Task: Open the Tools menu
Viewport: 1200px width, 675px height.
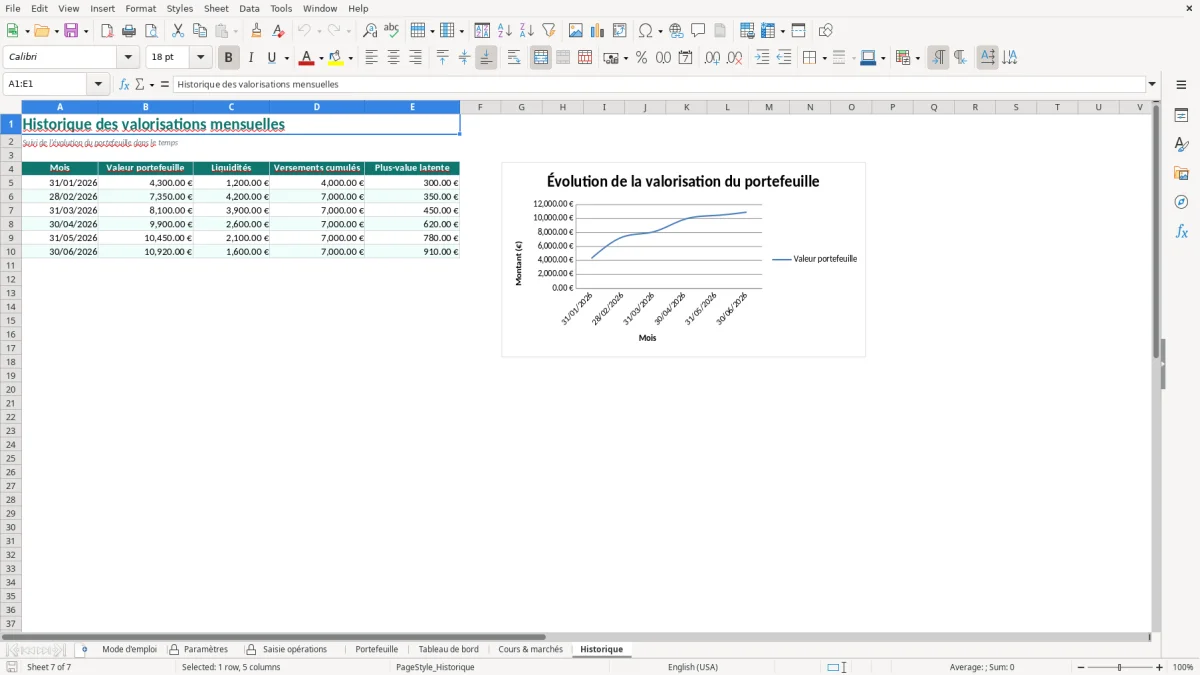Action: tap(281, 8)
